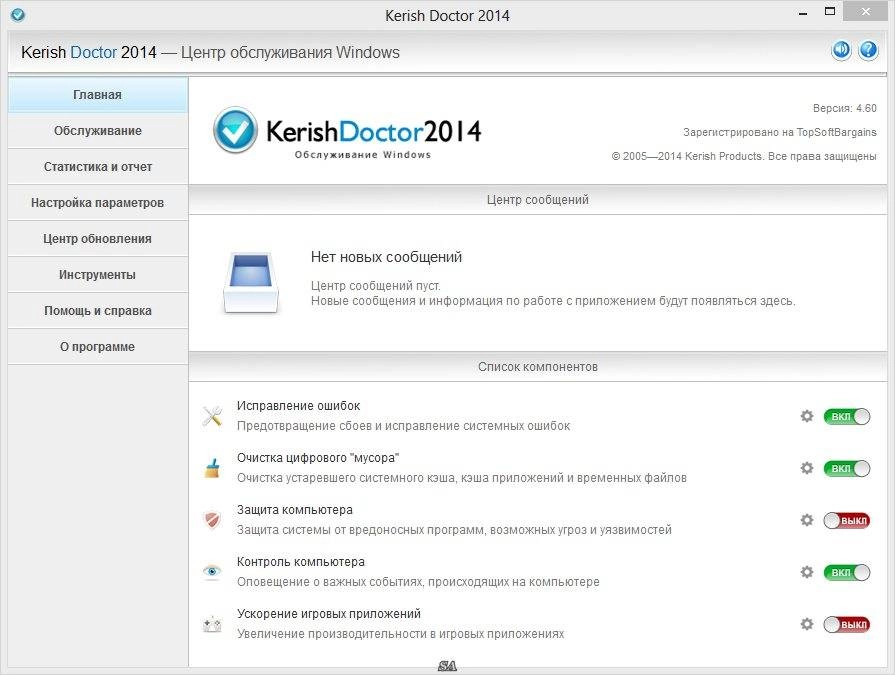Click the empty message inbox tray icon
The height and width of the screenshot is (675, 895).
click(251, 282)
